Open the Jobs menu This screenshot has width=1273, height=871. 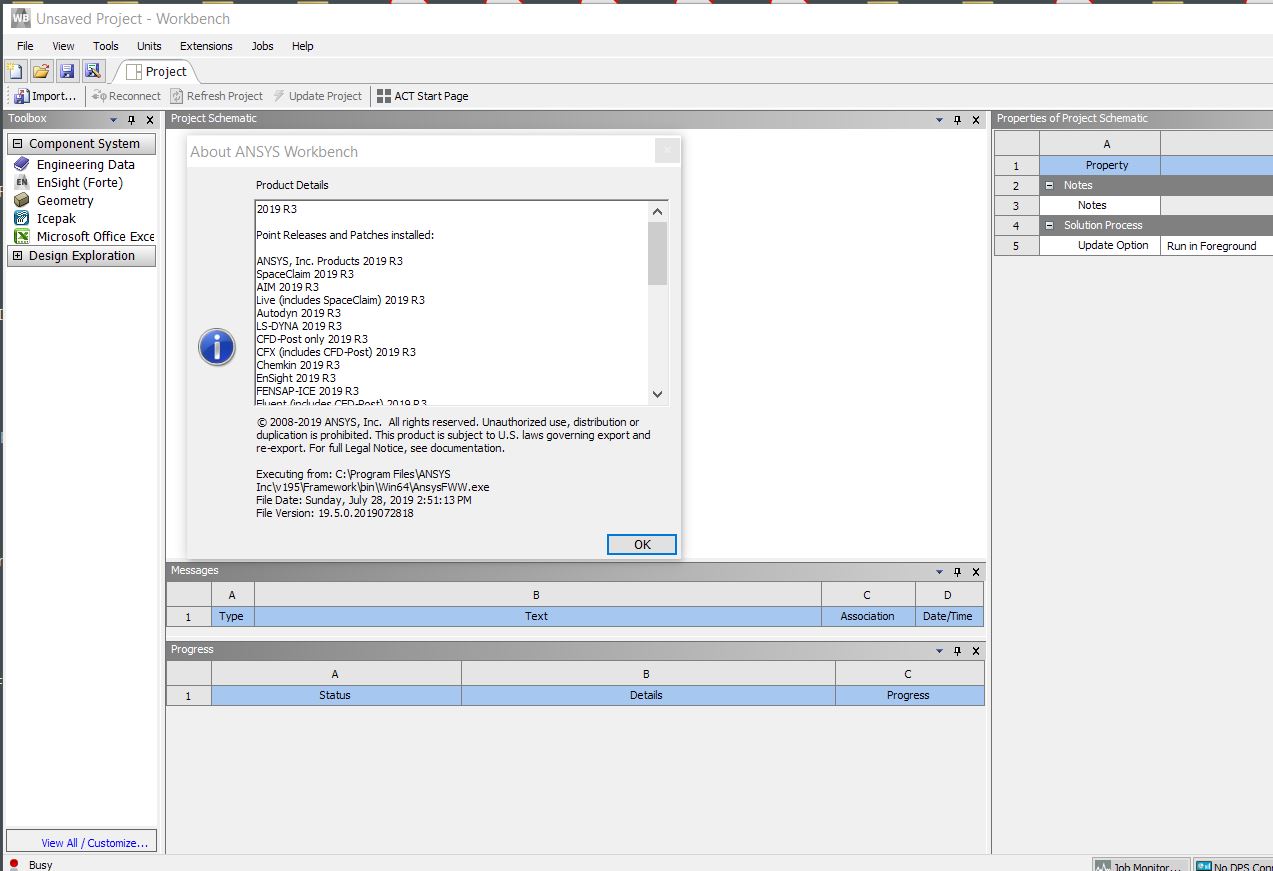(262, 46)
